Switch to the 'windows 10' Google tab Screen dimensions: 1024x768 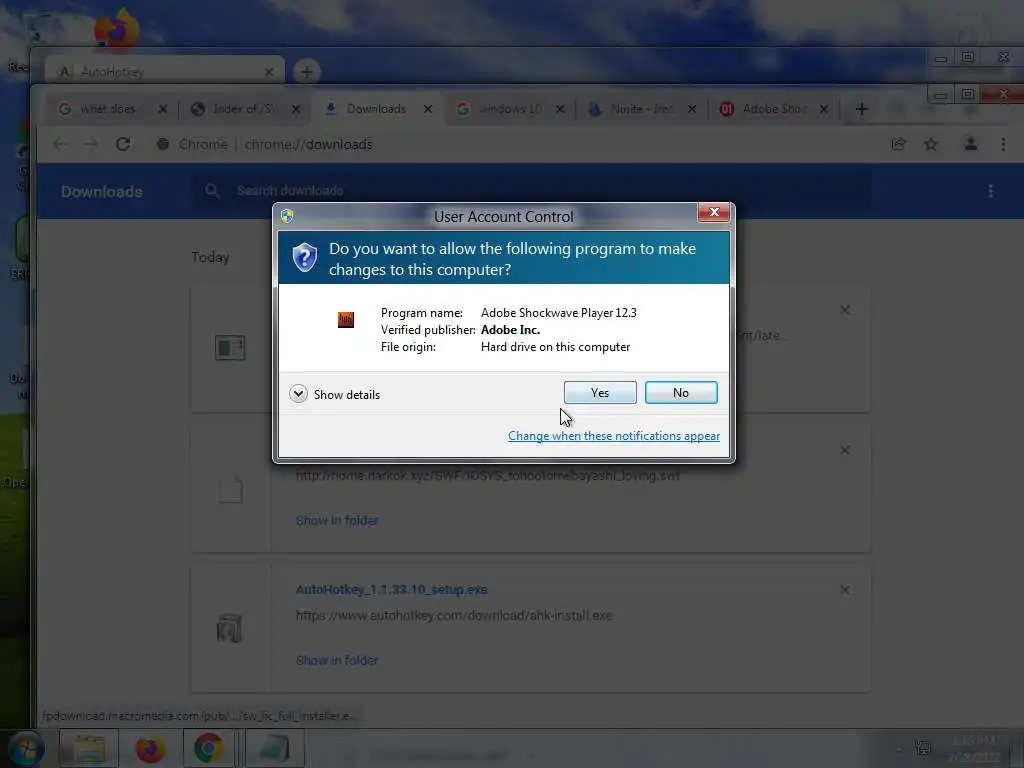tap(509, 109)
